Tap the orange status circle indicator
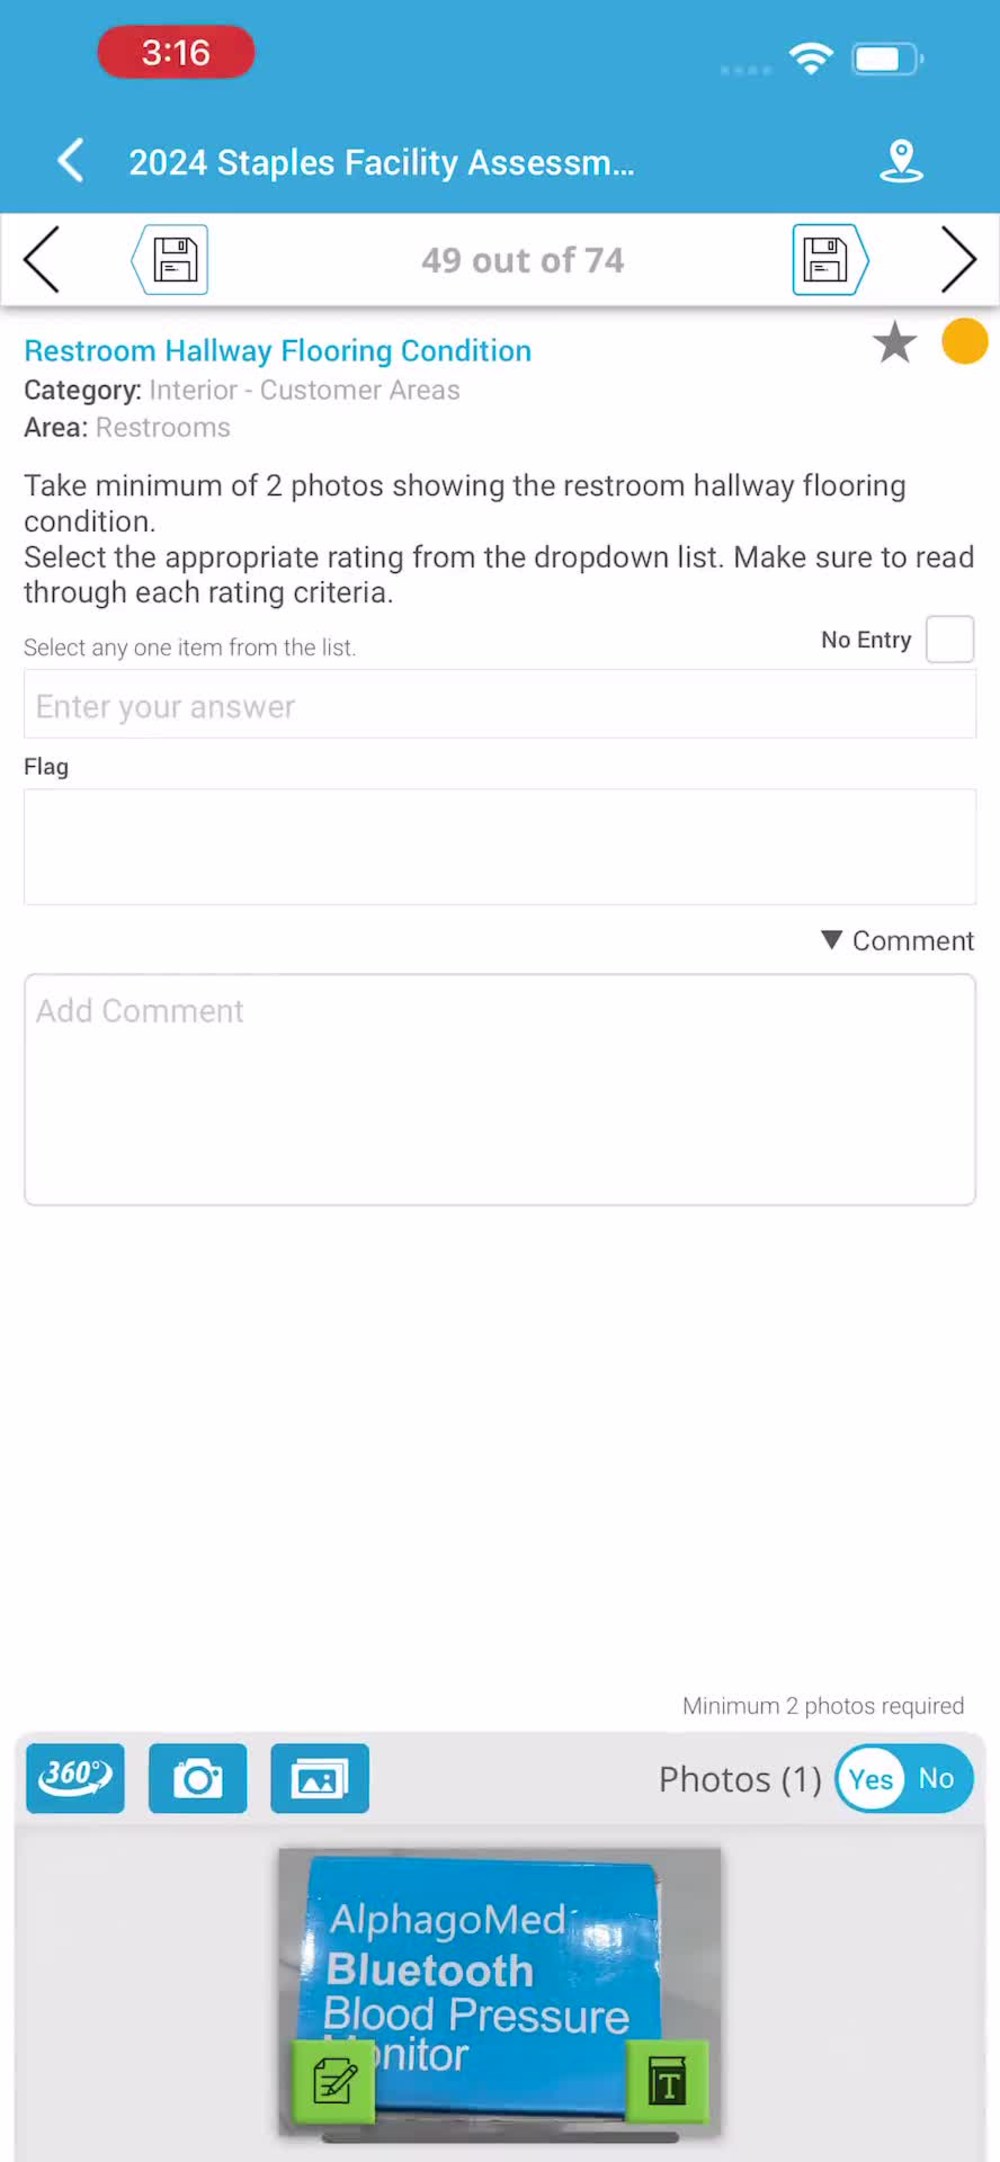 coord(963,341)
